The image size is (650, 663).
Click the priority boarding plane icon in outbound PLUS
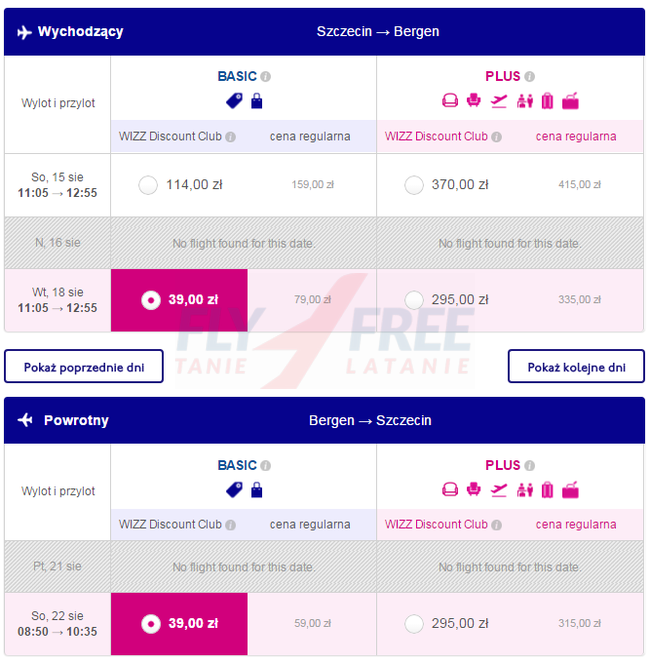pyautogui.click(x=499, y=101)
